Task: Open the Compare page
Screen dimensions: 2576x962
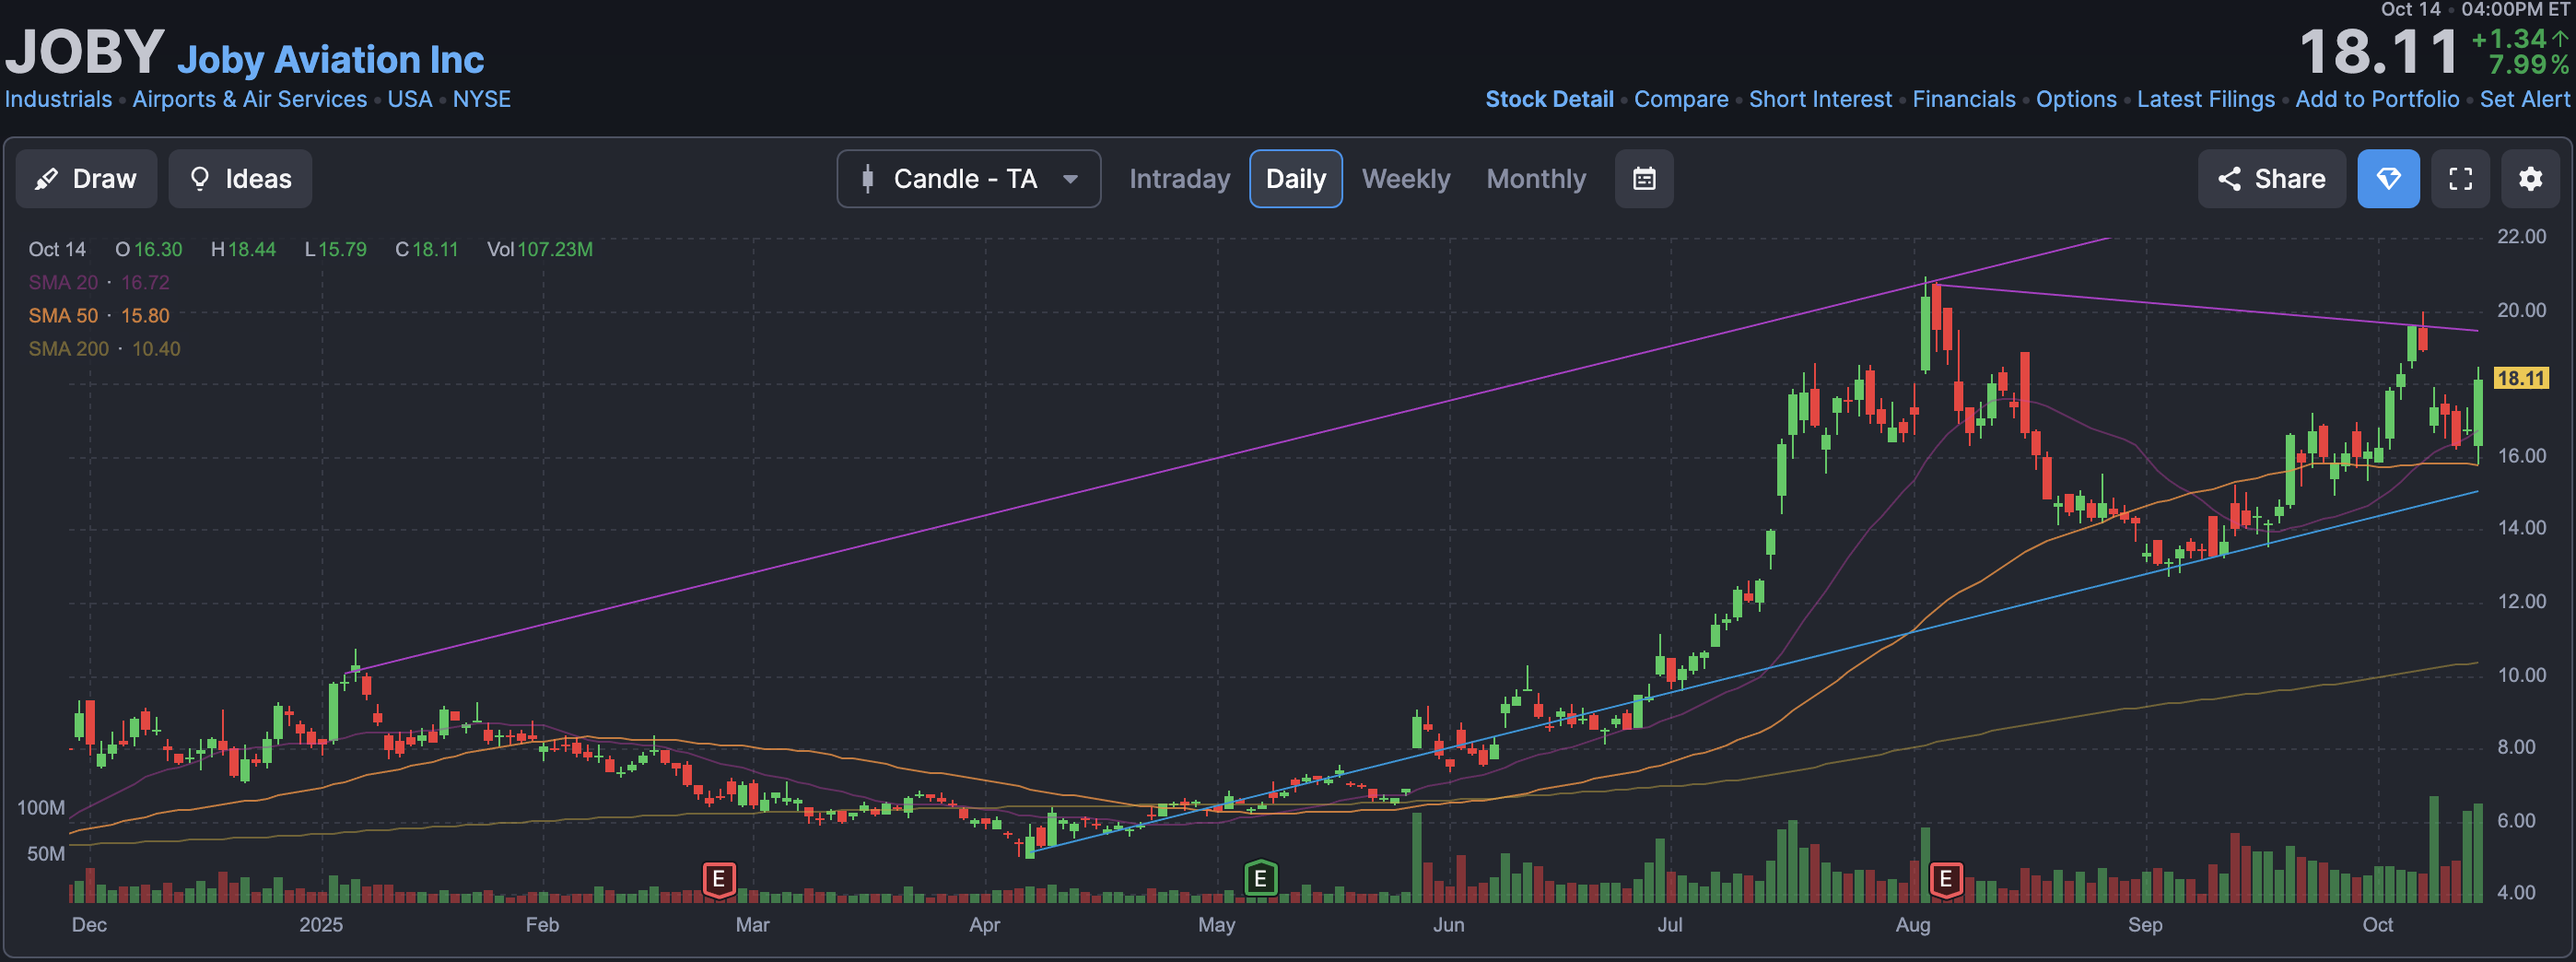Action: pyautogui.click(x=1680, y=99)
